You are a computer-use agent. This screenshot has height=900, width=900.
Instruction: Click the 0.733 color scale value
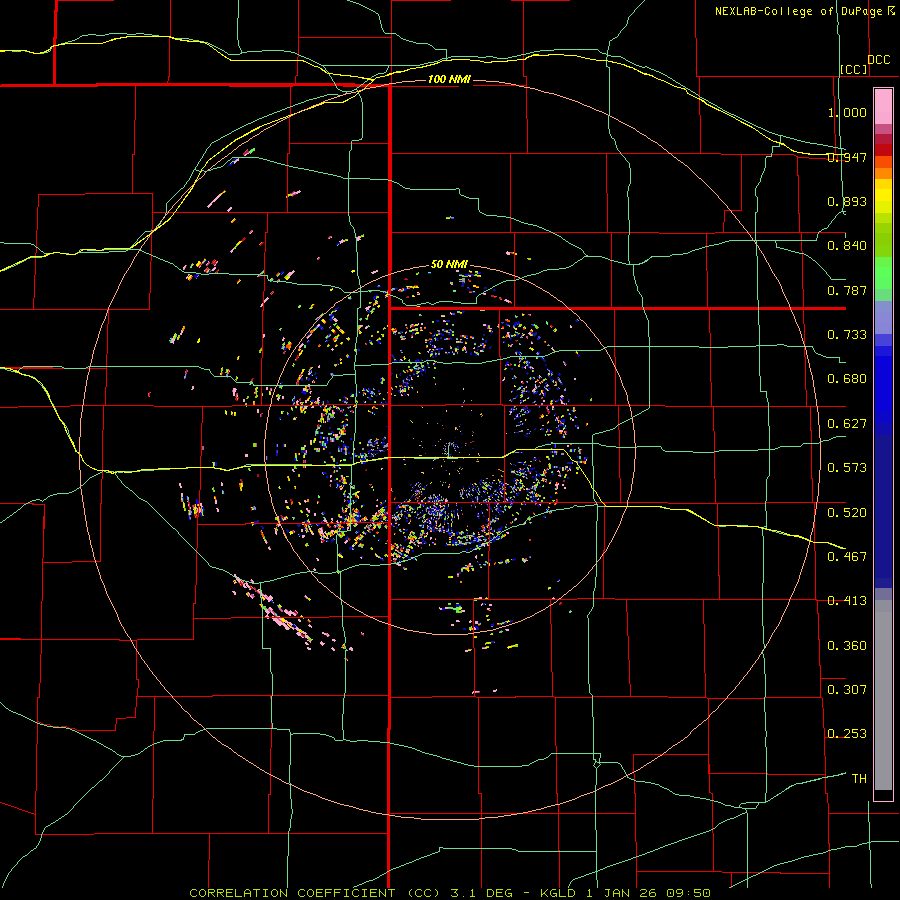(x=847, y=335)
